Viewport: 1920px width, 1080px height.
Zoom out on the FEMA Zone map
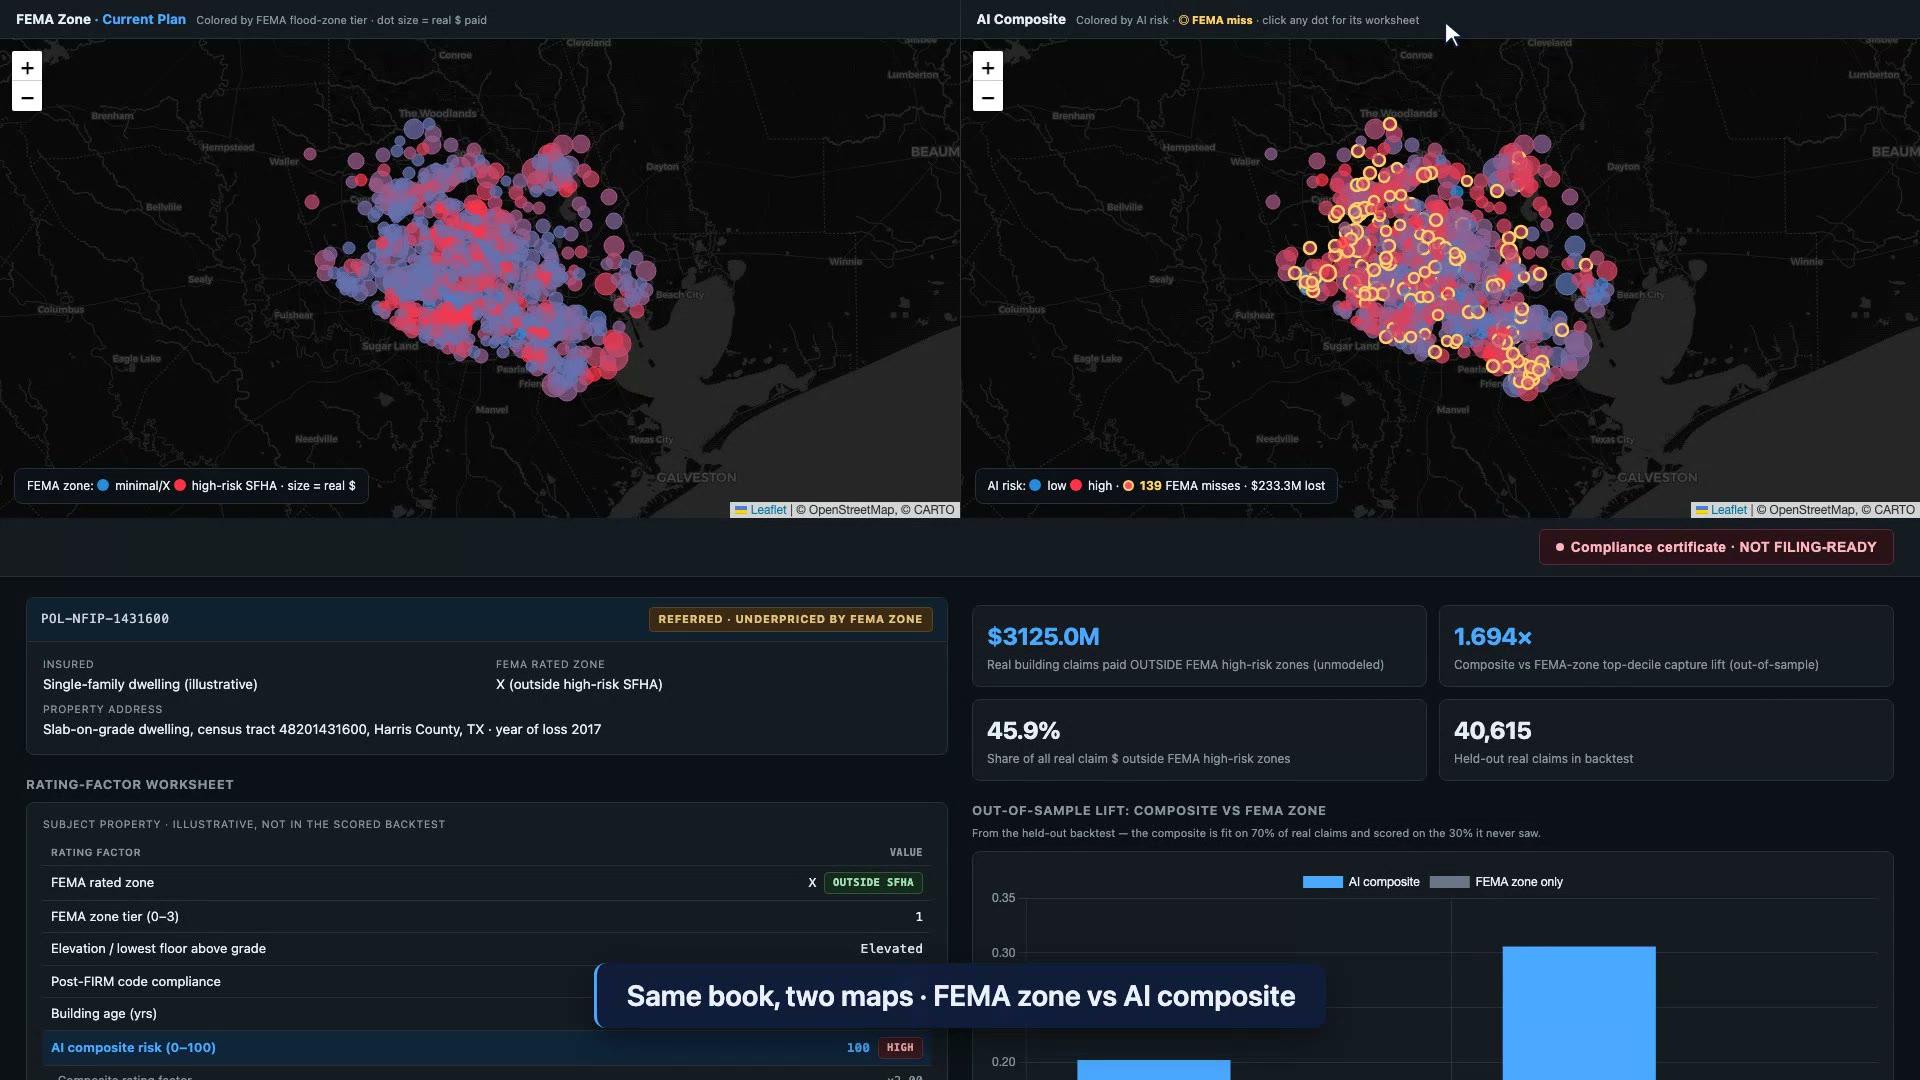[x=27, y=97]
